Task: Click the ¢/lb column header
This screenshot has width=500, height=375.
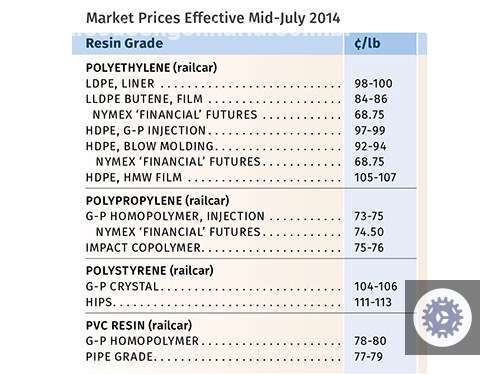Action: click(x=367, y=43)
